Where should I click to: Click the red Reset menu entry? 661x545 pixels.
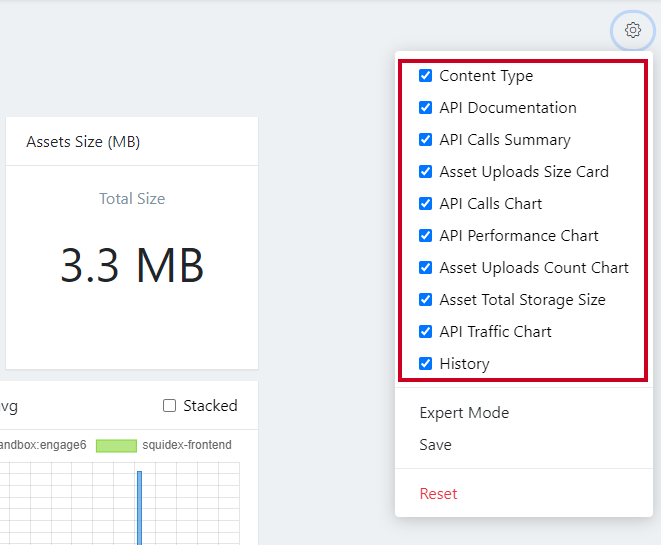pyautogui.click(x=438, y=494)
